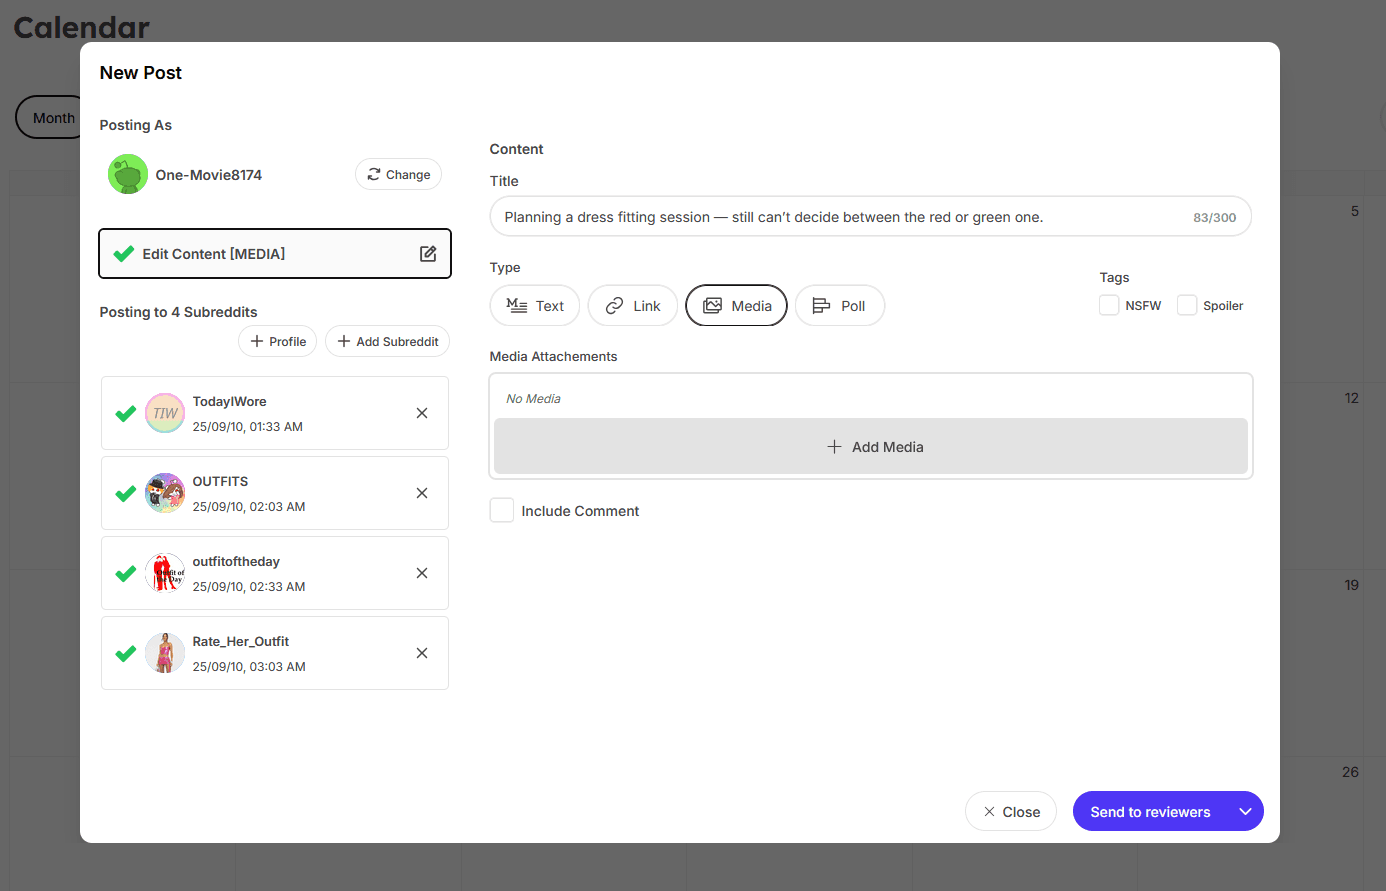Screen dimensions: 1386x891
Task: Open the Month view selector
Action: 54,117
